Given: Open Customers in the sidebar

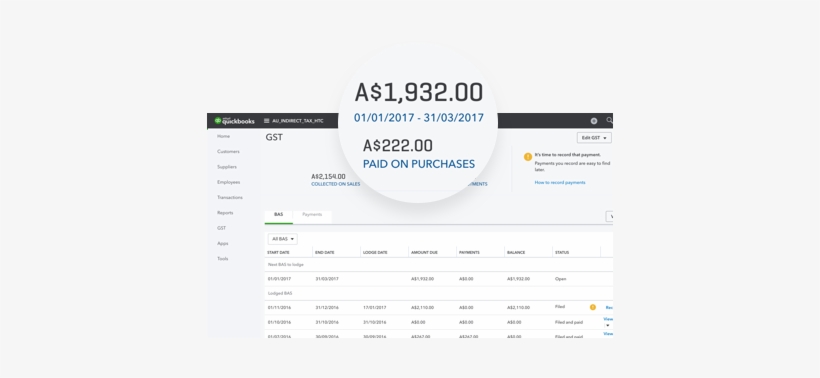Looking at the screenshot, I should (x=229, y=152).
